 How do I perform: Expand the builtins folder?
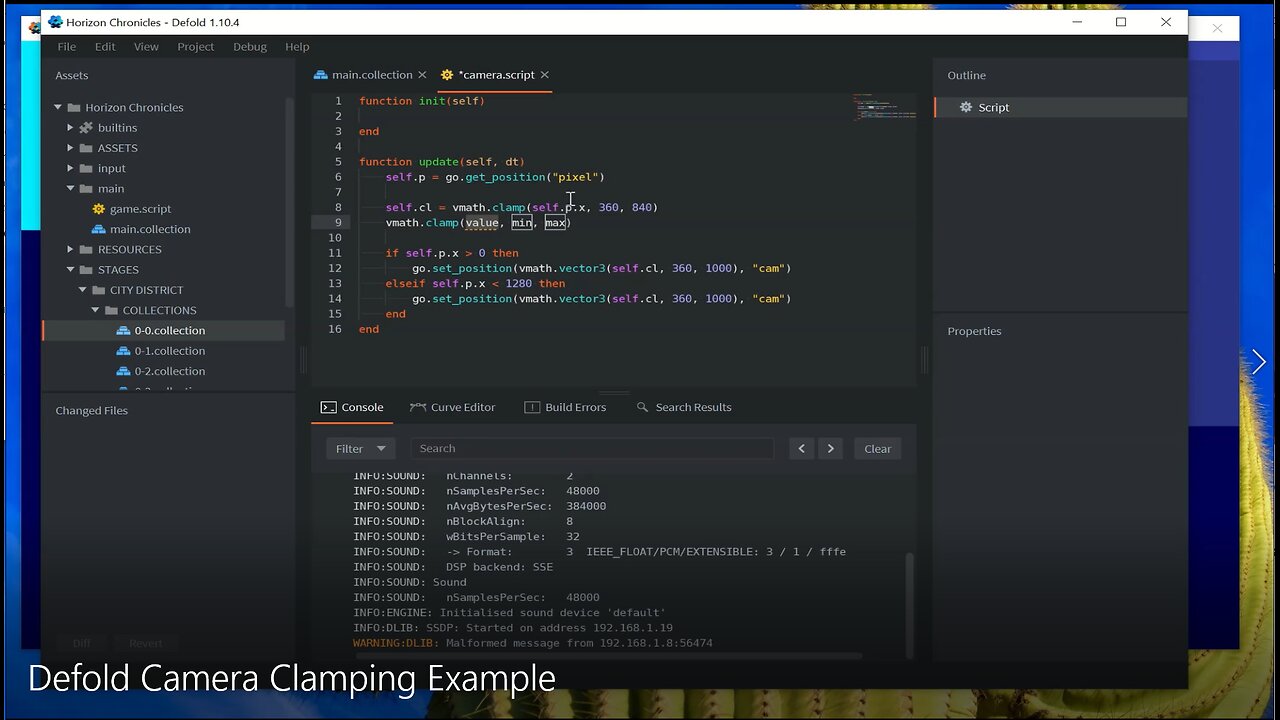coord(70,128)
